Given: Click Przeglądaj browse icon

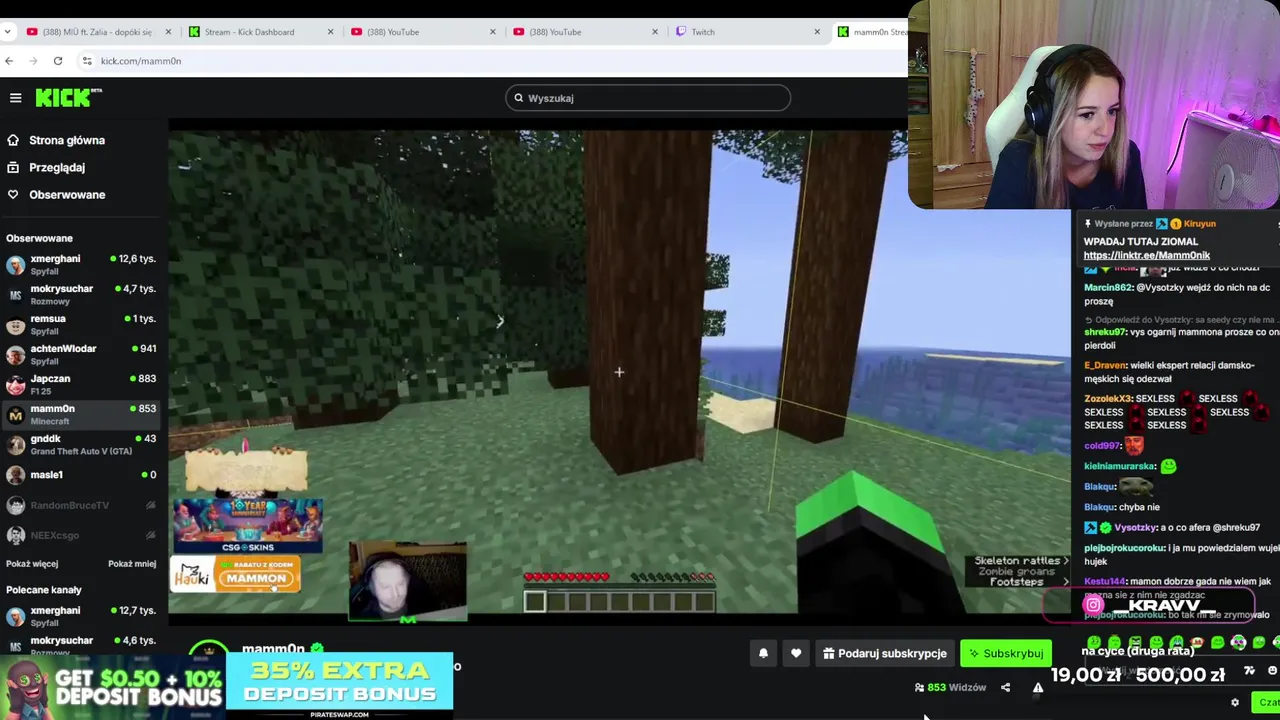Looking at the screenshot, I should pyautogui.click(x=13, y=167).
